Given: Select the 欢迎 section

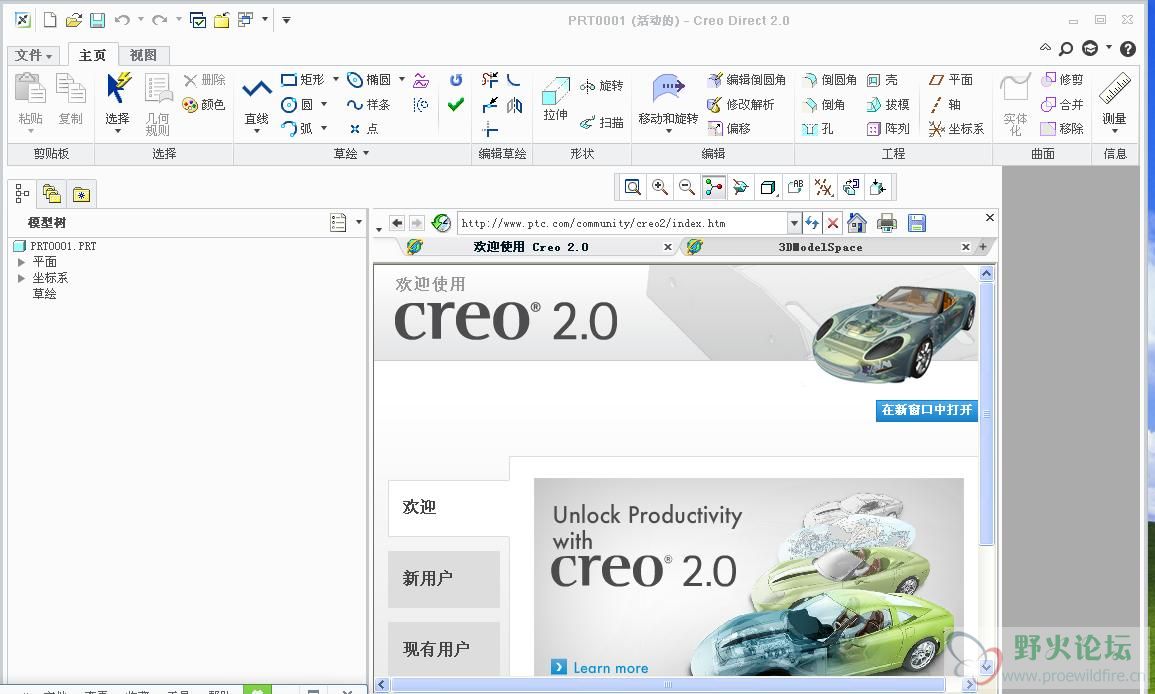Looking at the screenshot, I should [448, 507].
